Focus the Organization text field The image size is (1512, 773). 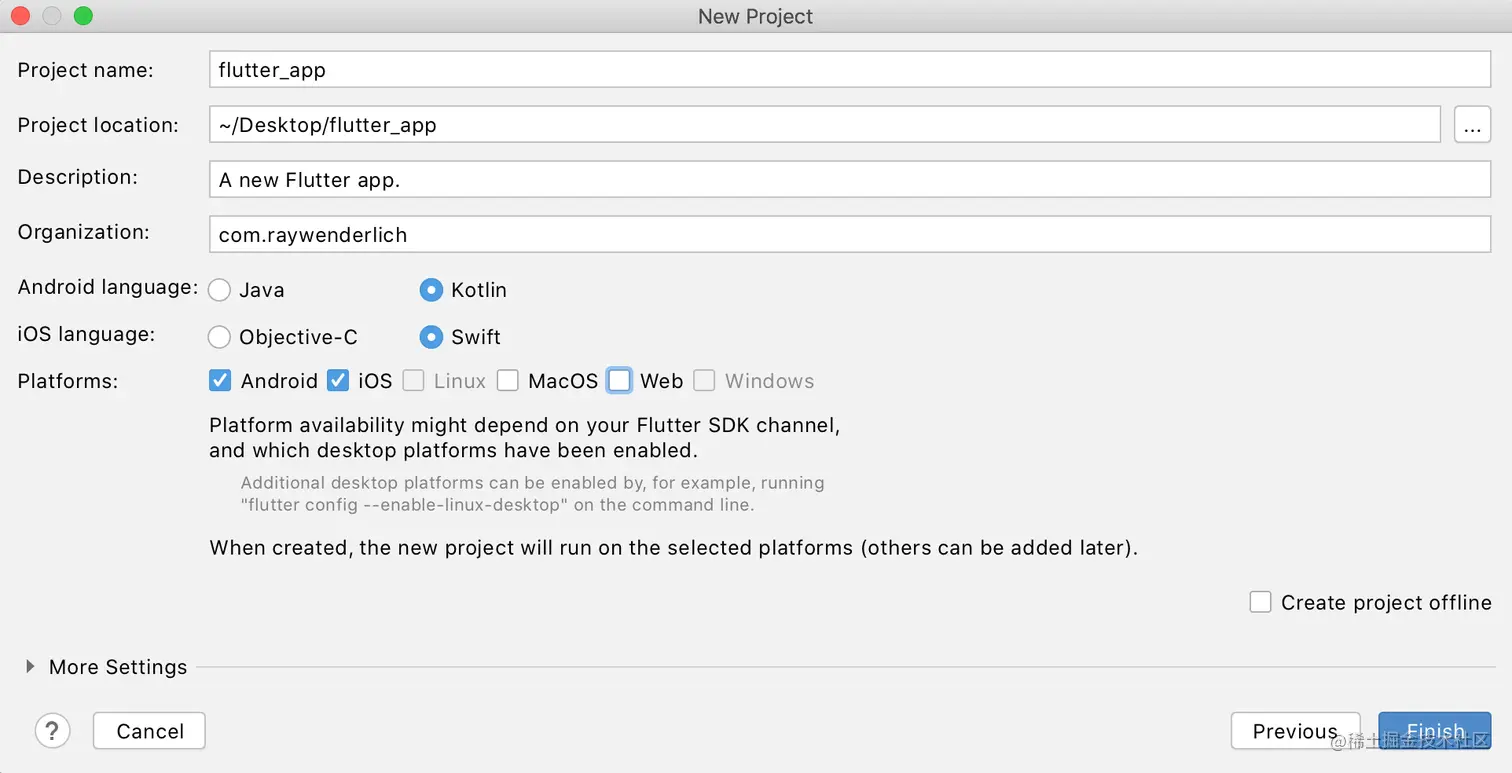[x=850, y=235]
